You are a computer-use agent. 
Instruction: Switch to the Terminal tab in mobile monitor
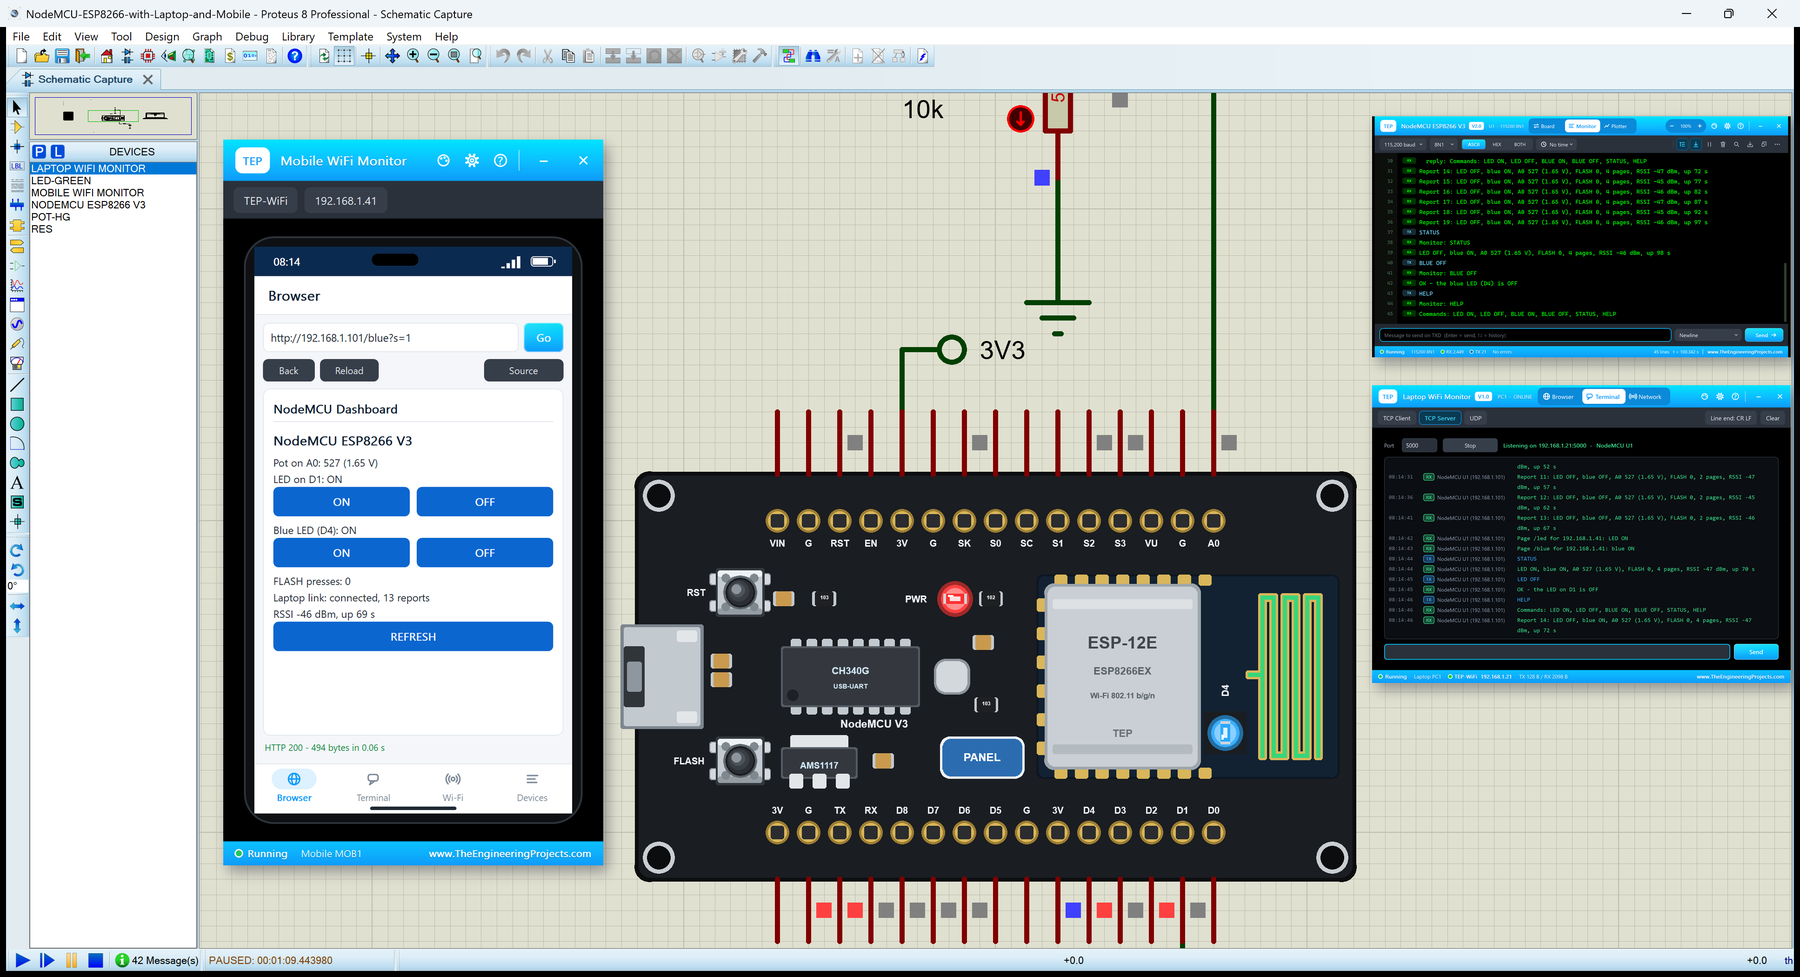pos(373,787)
